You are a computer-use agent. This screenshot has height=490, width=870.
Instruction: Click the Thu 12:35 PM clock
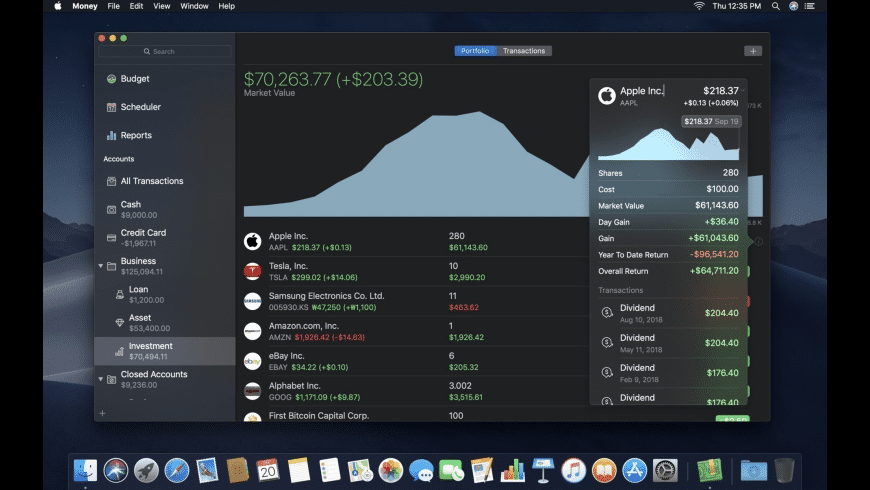(x=737, y=6)
